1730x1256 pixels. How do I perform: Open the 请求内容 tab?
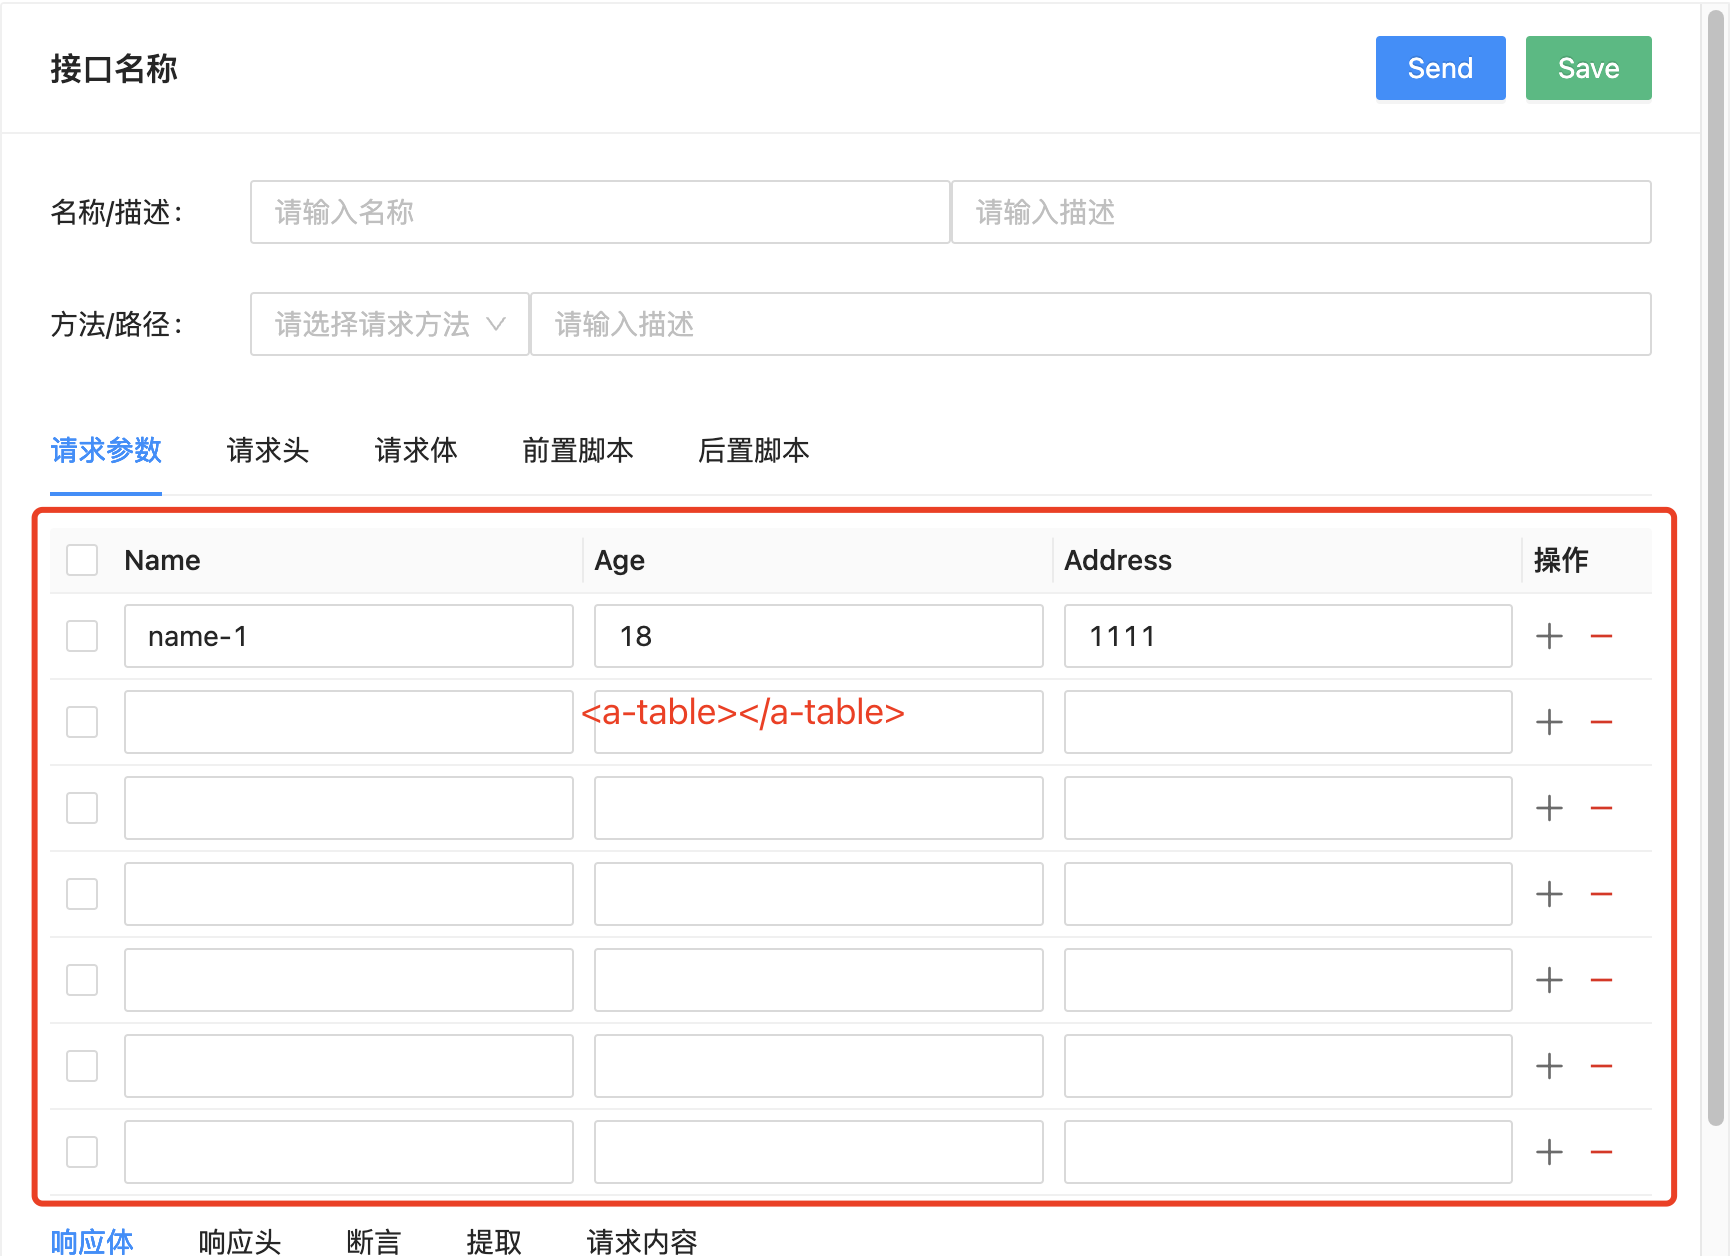pos(642,1241)
